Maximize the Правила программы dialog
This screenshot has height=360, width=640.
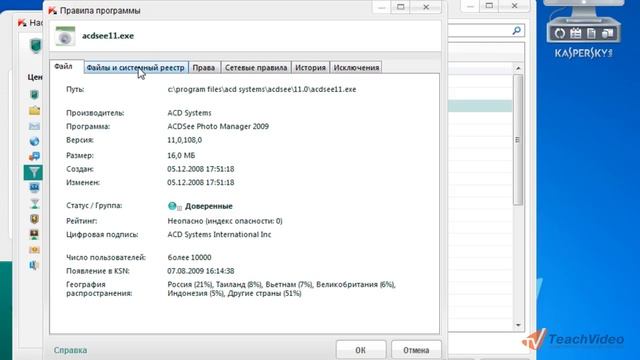tap(401, 7)
